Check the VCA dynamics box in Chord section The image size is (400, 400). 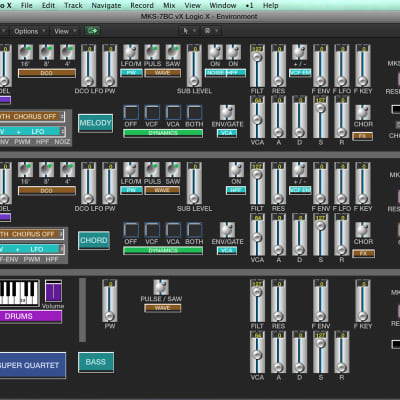tap(173, 230)
